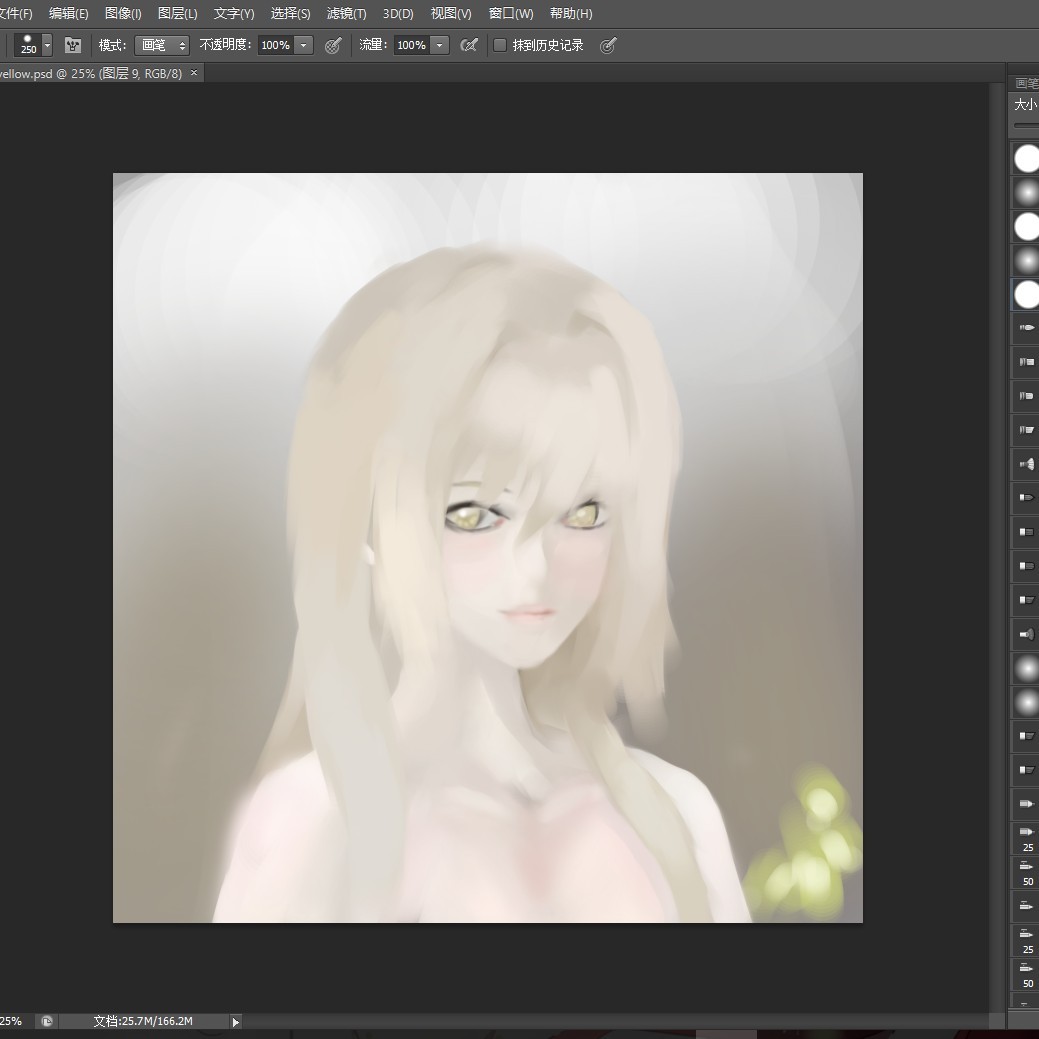The image size is (1039, 1039).
Task: Open the brush preset picker dropdown arrow
Action: click(x=47, y=45)
